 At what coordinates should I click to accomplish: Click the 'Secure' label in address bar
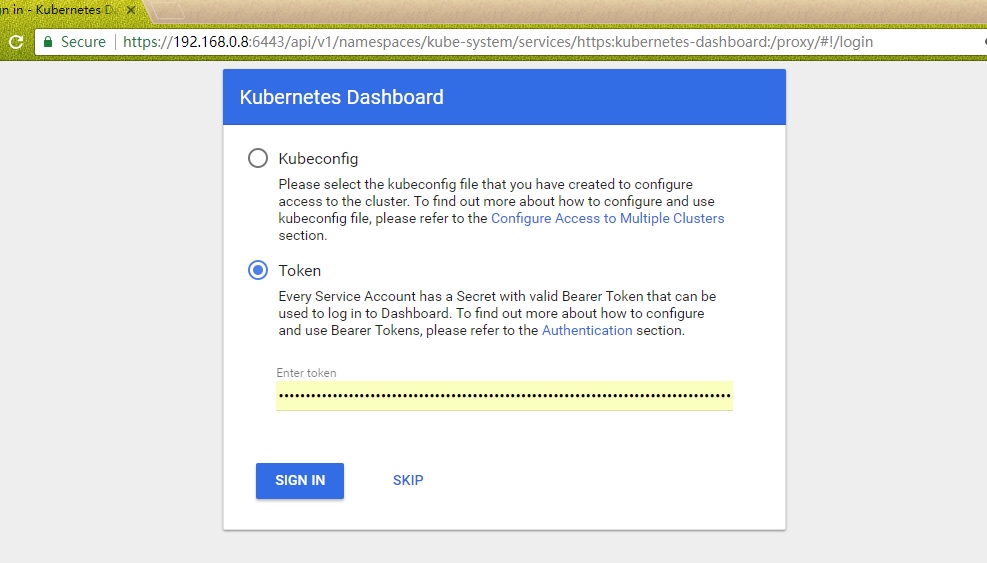pos(83,42)
